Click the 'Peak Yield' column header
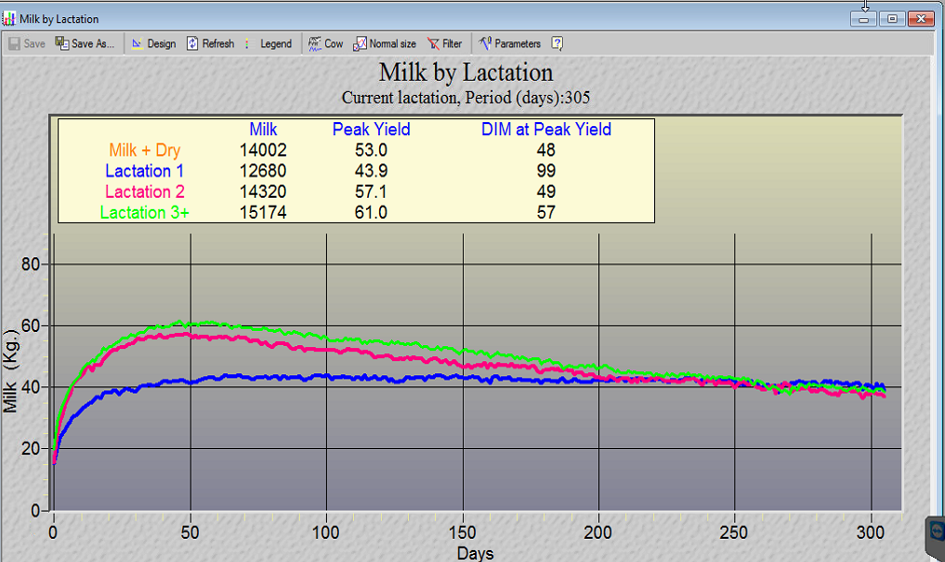This screenshot has height=562, width=945. 371,130
